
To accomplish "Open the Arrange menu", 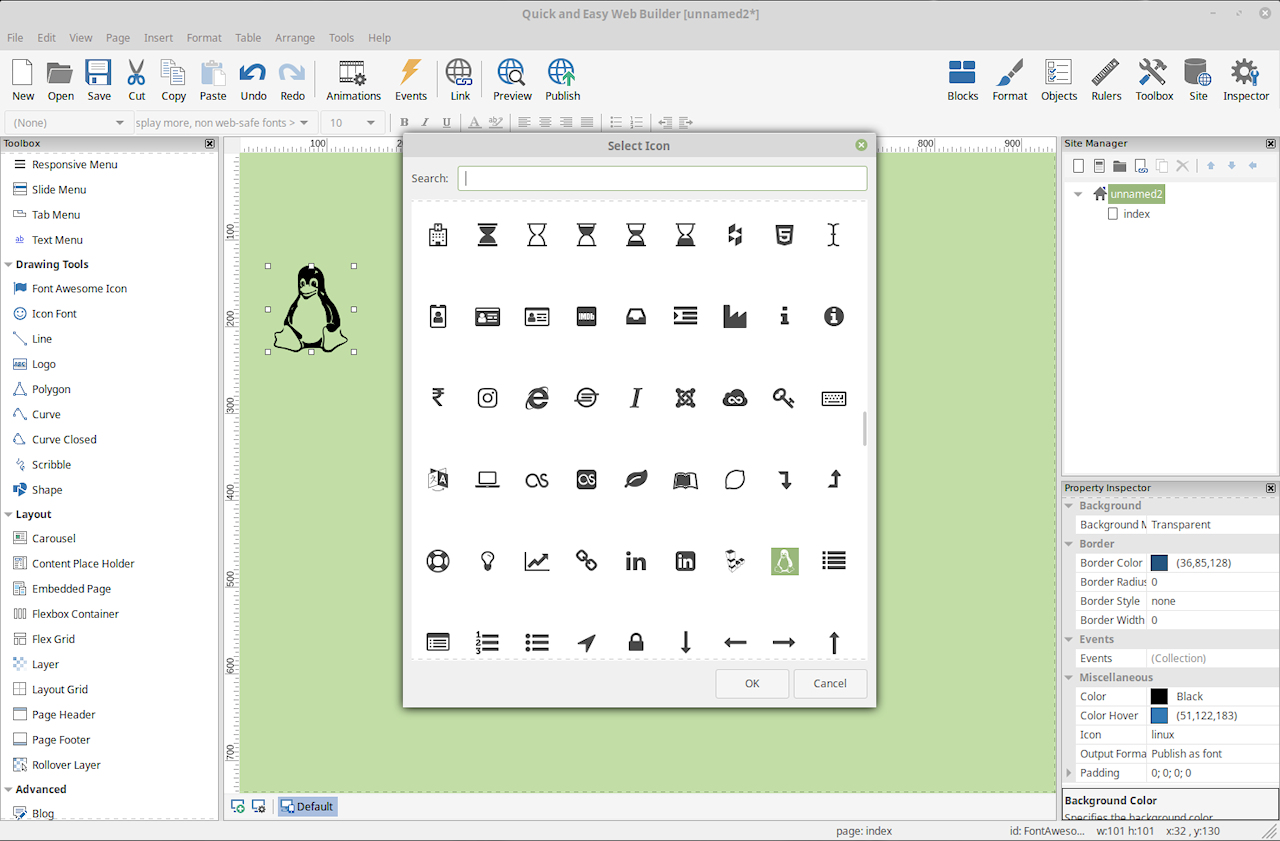I will pyautogui.click(x=295, y=38).
